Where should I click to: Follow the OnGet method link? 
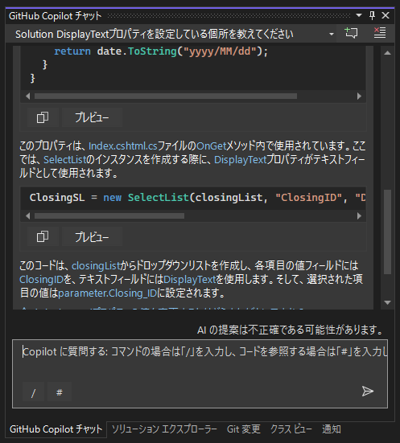tap(211, 146)
